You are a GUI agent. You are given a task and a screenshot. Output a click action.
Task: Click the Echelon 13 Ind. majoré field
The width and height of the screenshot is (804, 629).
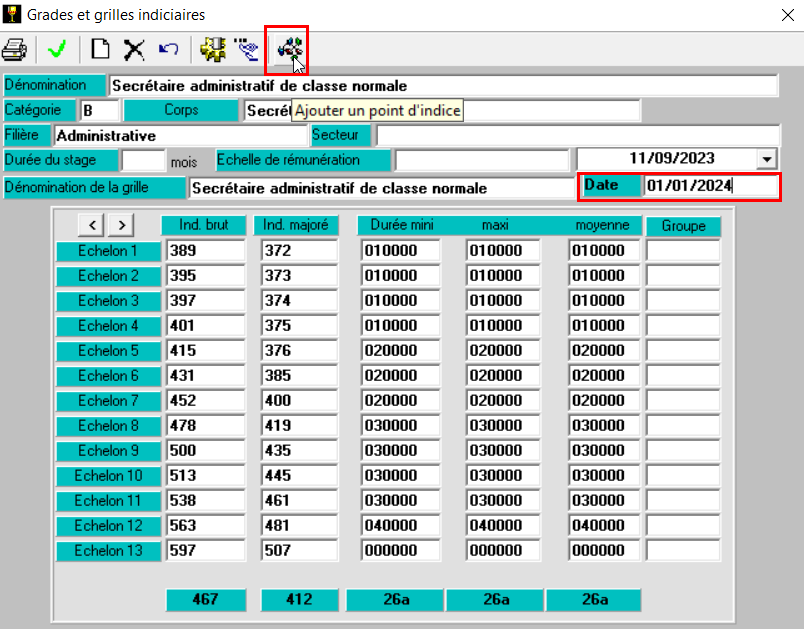tap(300, 551)
